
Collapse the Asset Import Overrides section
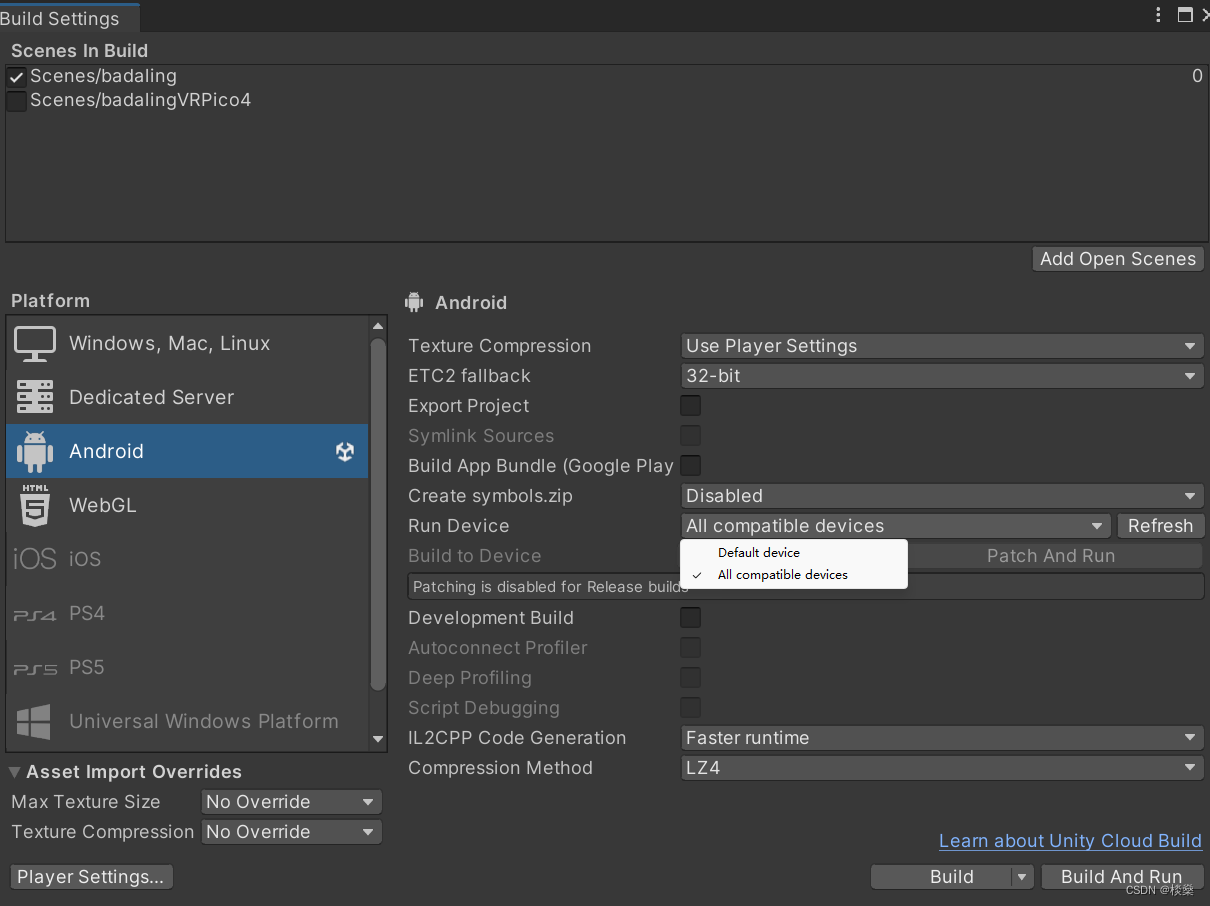click(15, 772)
